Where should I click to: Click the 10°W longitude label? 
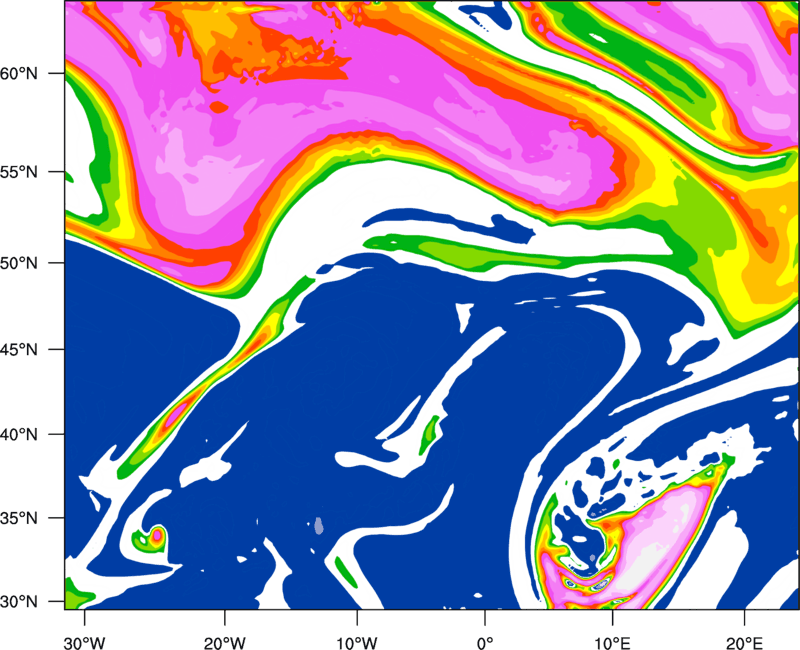tap(357, 643)
